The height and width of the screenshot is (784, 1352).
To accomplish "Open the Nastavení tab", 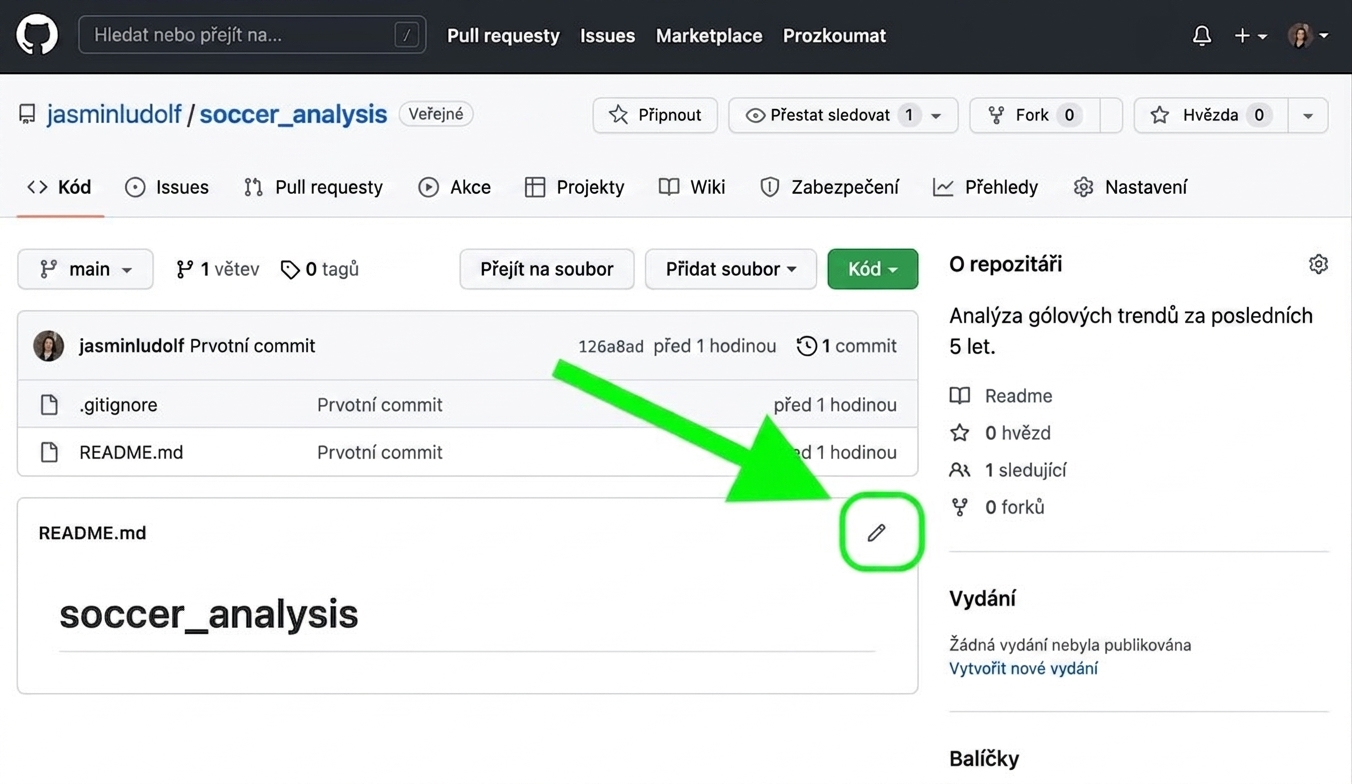I will (1131, 187).
